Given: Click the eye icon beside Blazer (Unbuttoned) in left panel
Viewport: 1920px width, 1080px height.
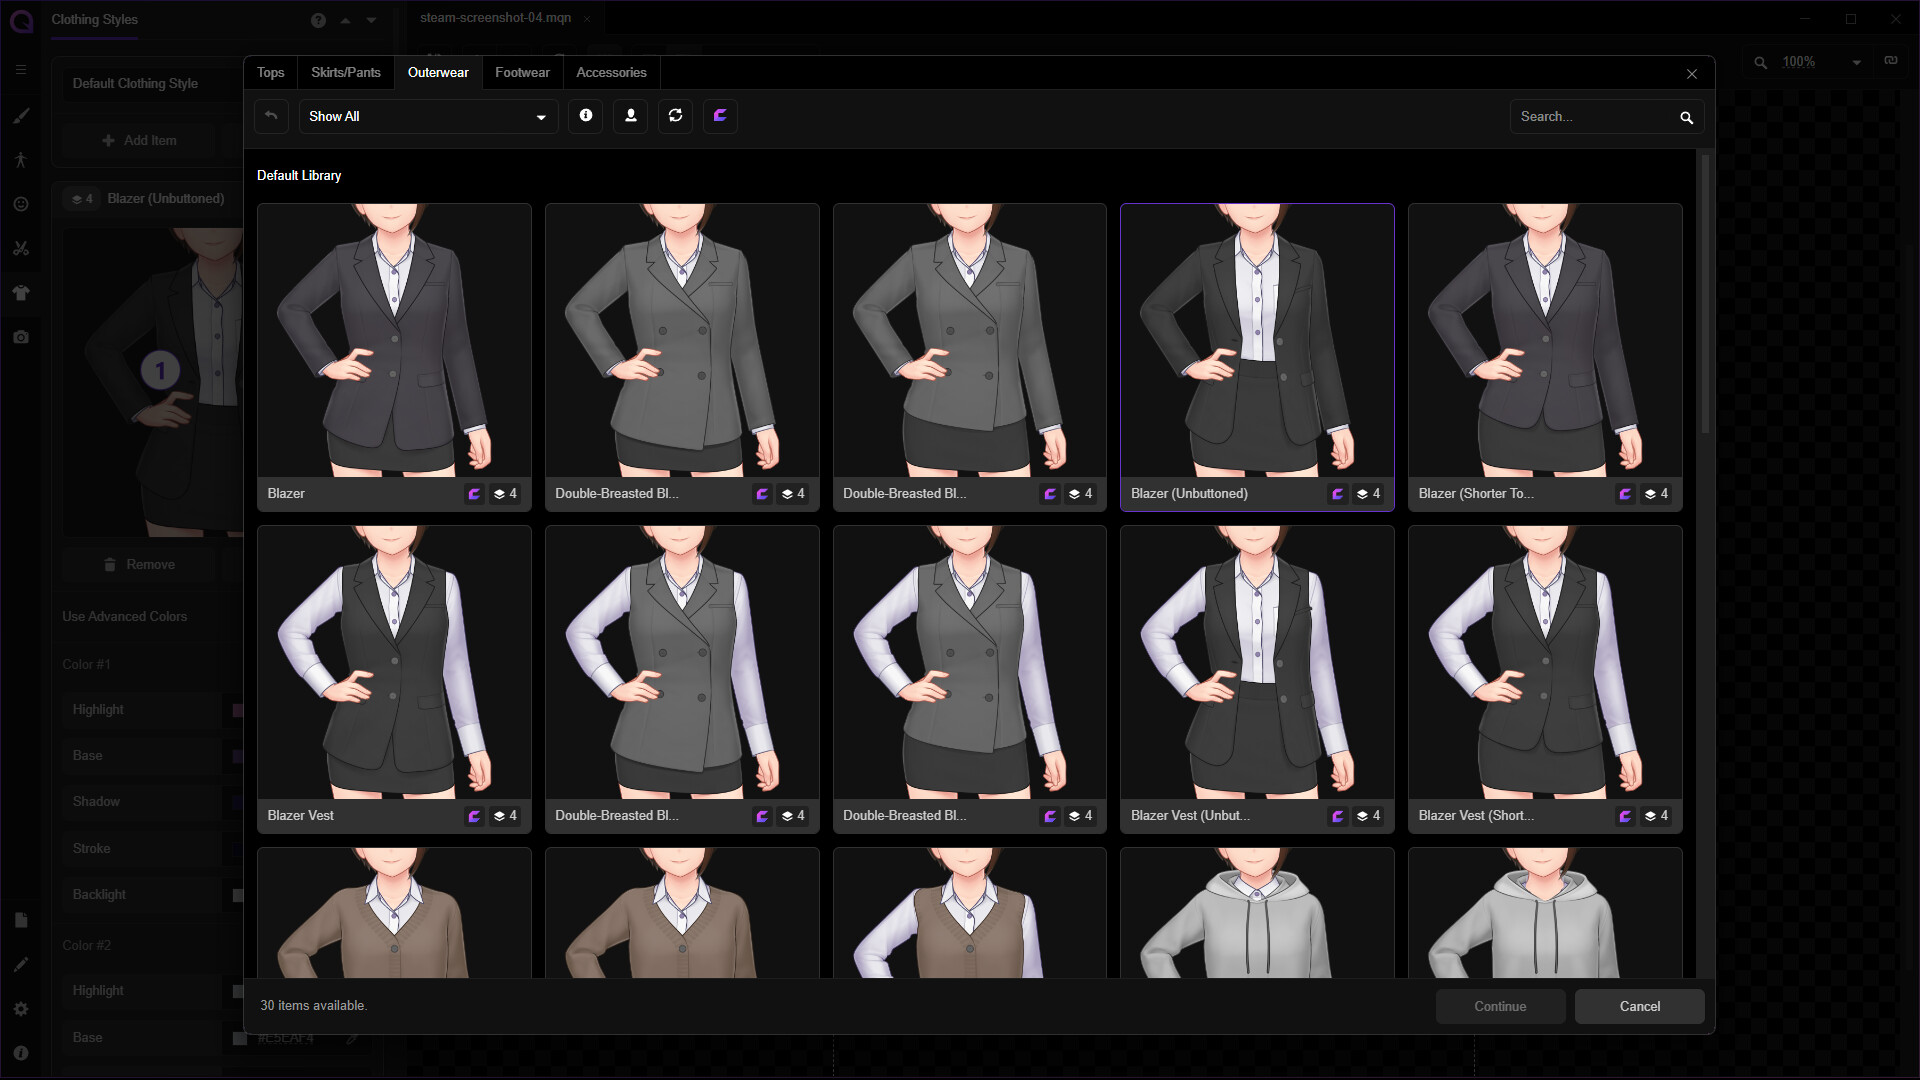Looking at the screenshot, I should tap(81, 198).
